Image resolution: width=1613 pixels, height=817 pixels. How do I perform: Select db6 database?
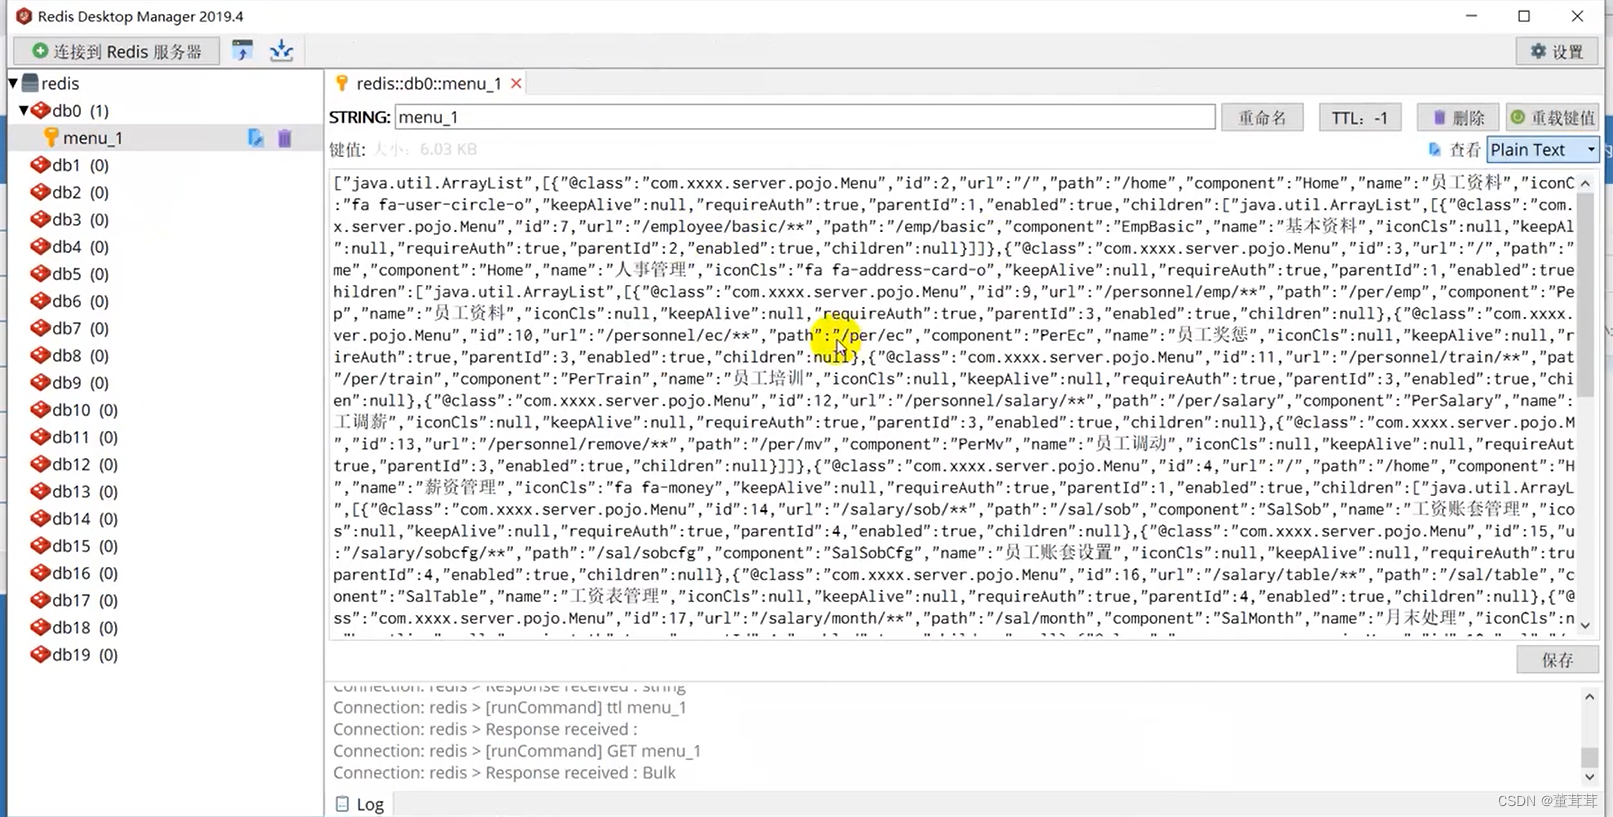tap(80, 301)
